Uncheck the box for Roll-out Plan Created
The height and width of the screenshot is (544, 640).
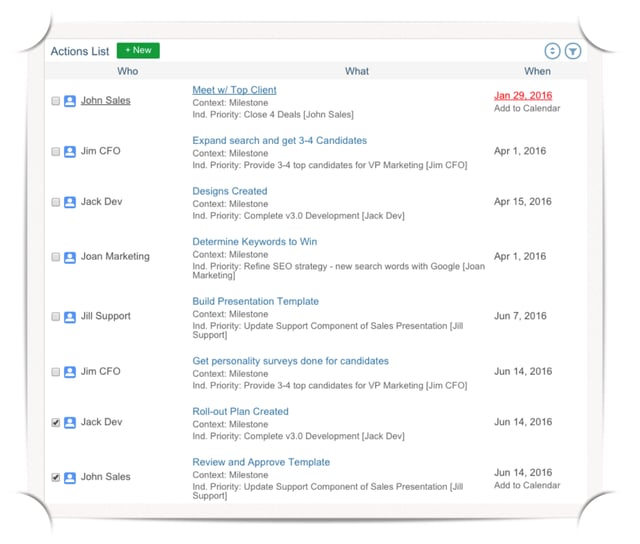pyautogui.click(x=56, y=422)
